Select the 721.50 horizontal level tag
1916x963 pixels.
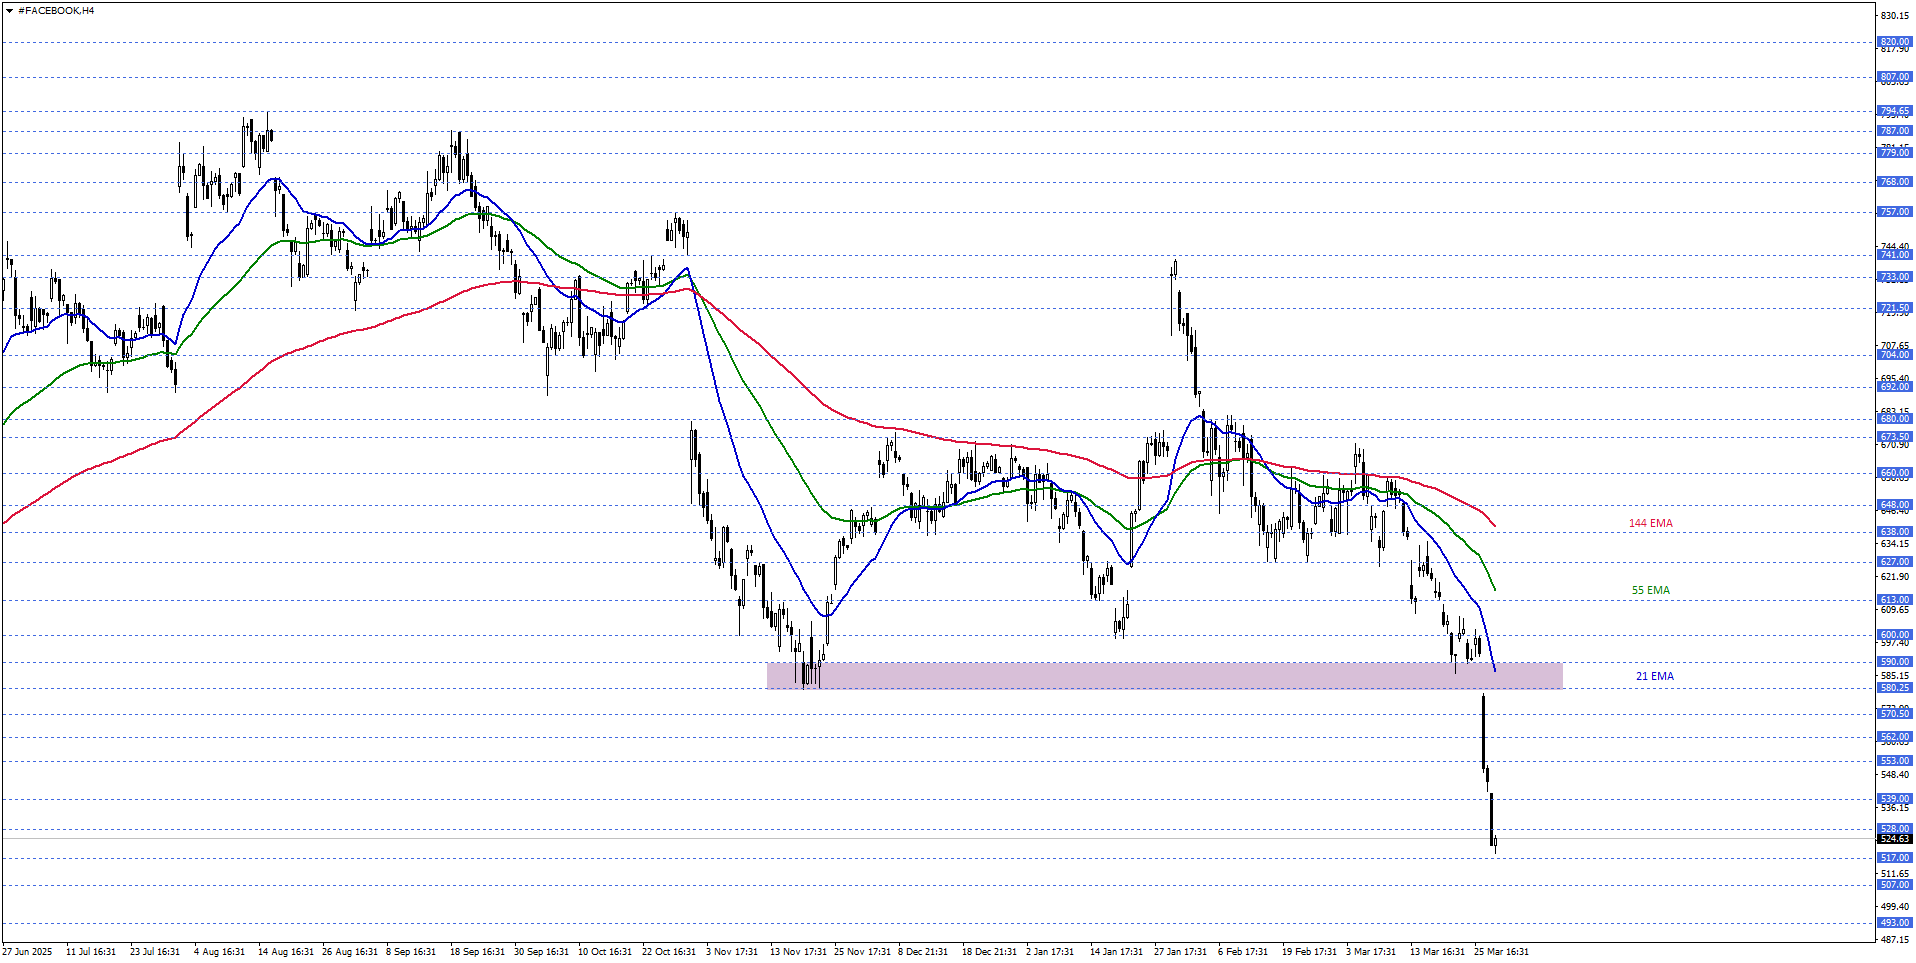tap(1894, 308)
